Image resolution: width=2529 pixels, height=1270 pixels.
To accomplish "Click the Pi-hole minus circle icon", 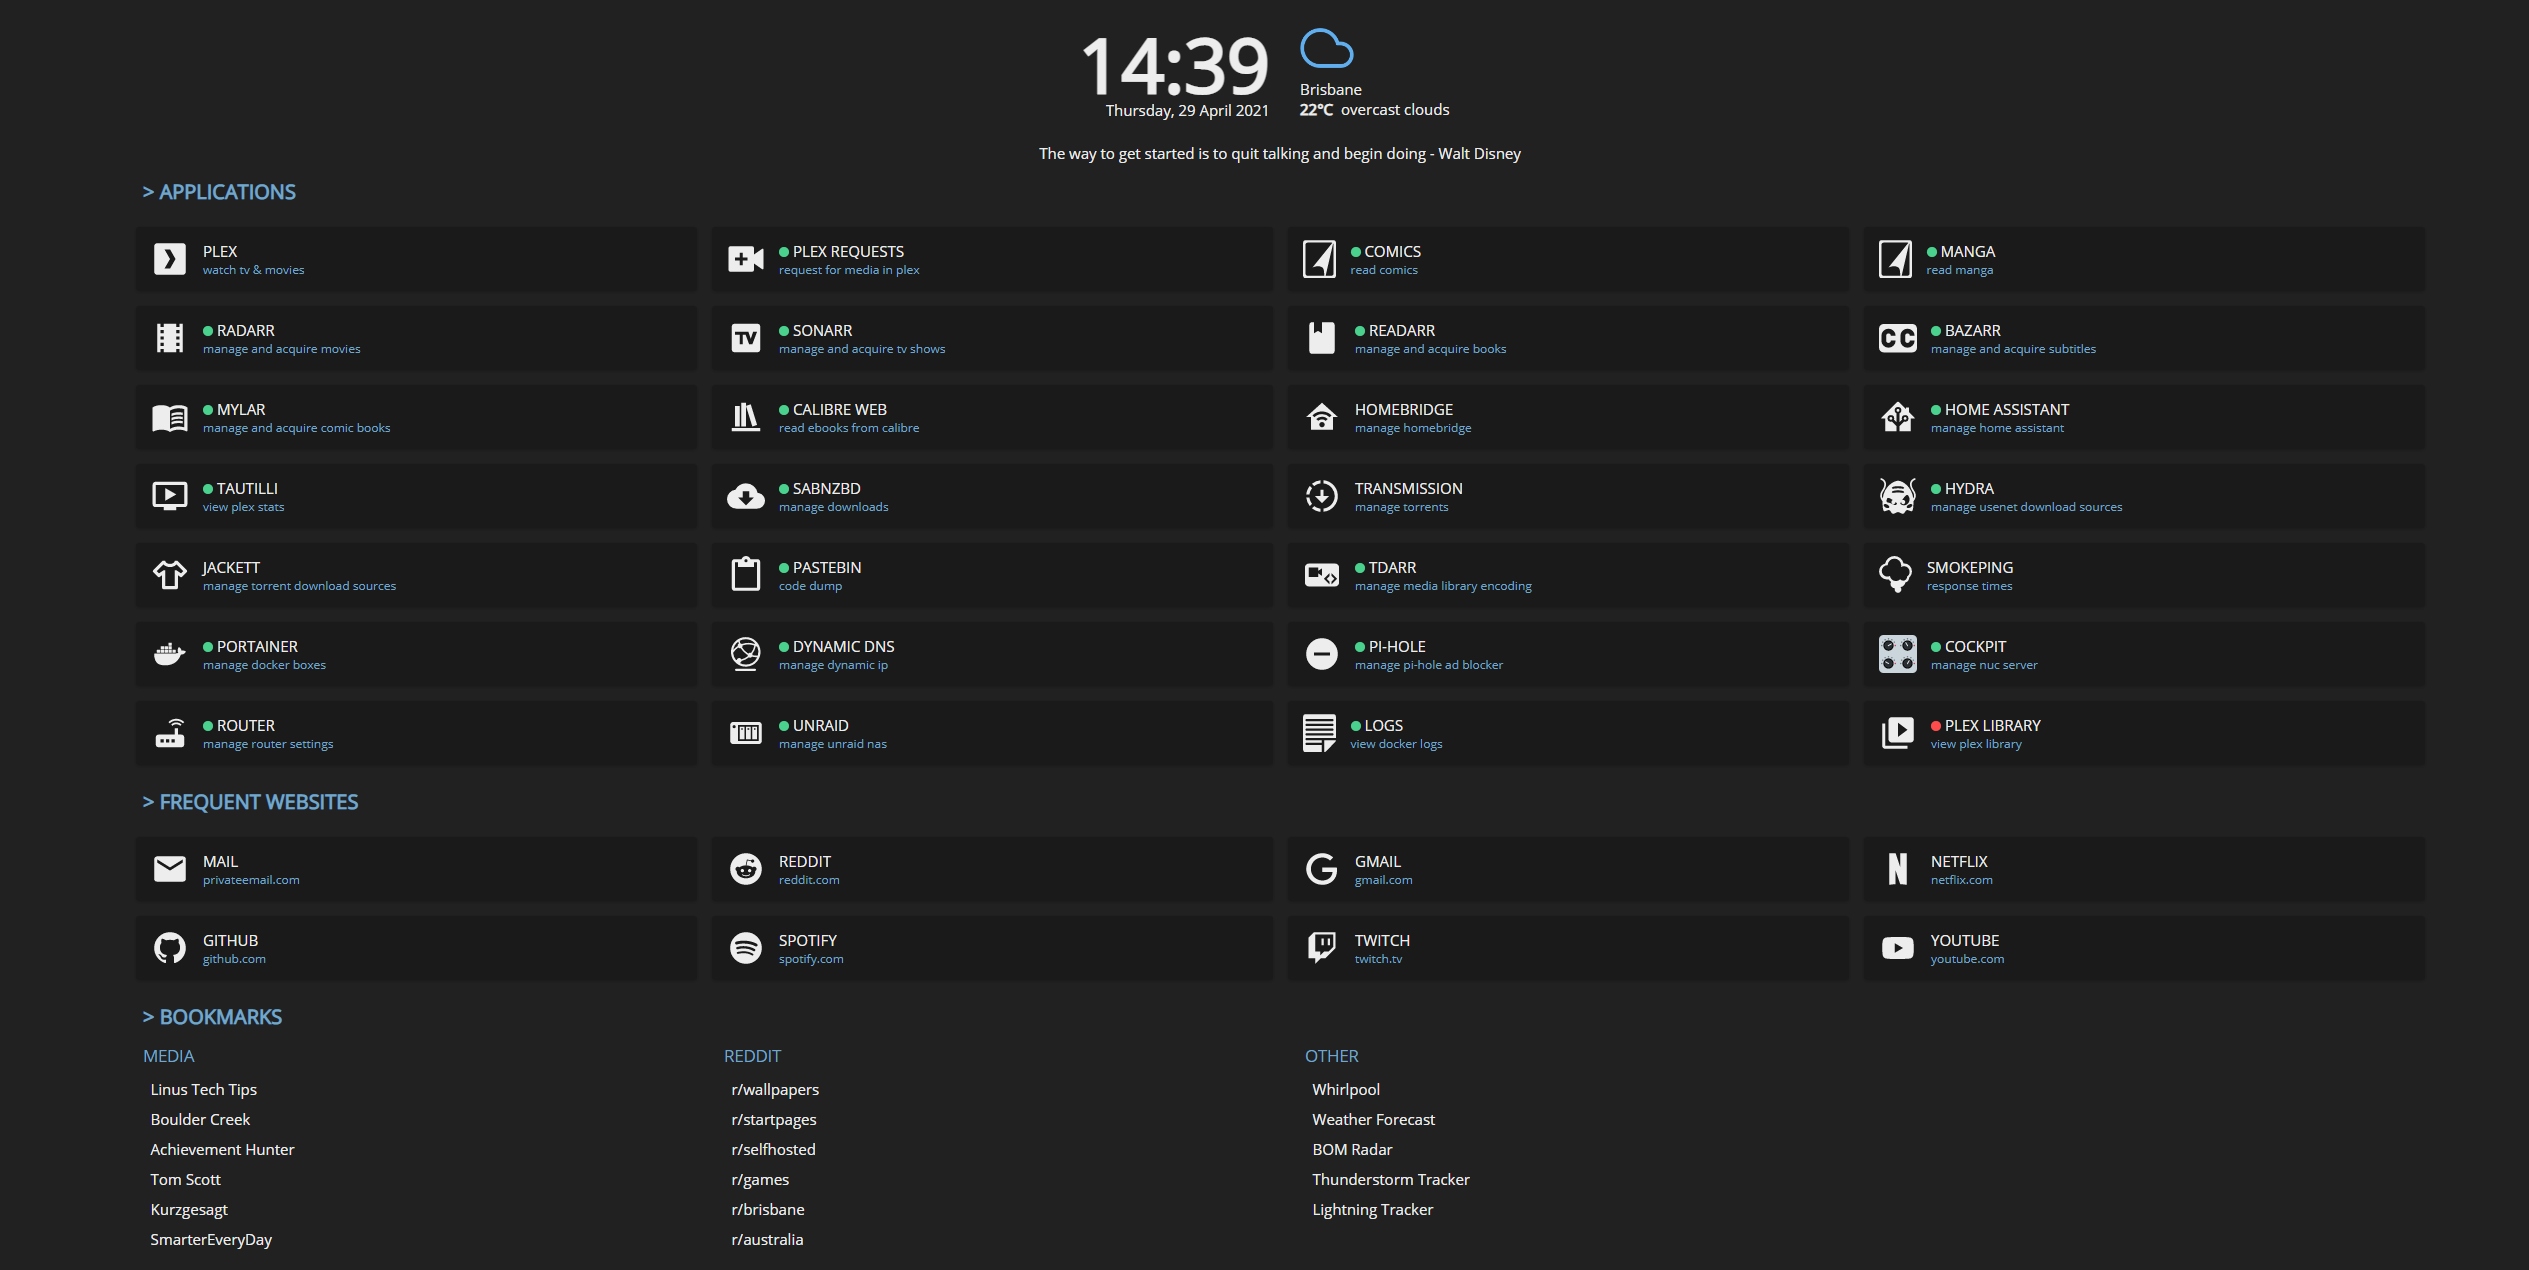I will [1321, 654].
